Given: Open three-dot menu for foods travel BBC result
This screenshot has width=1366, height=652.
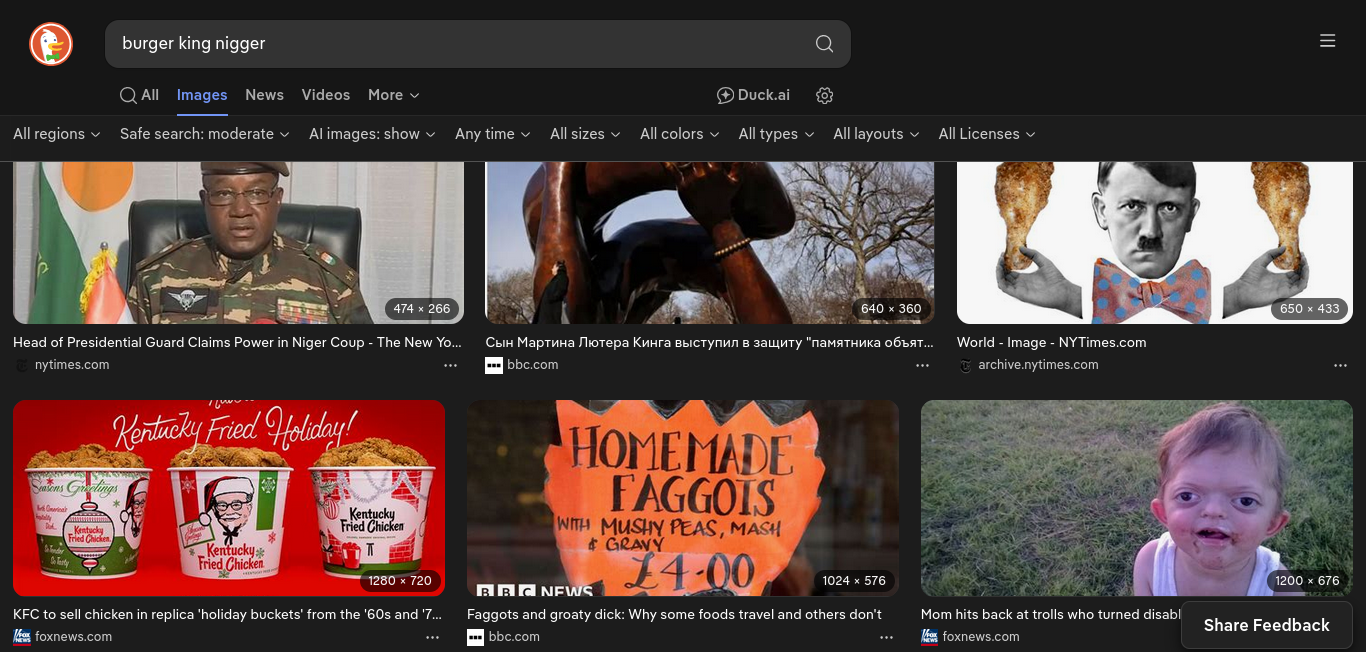Looking at the screenshot, I should 887,637.
